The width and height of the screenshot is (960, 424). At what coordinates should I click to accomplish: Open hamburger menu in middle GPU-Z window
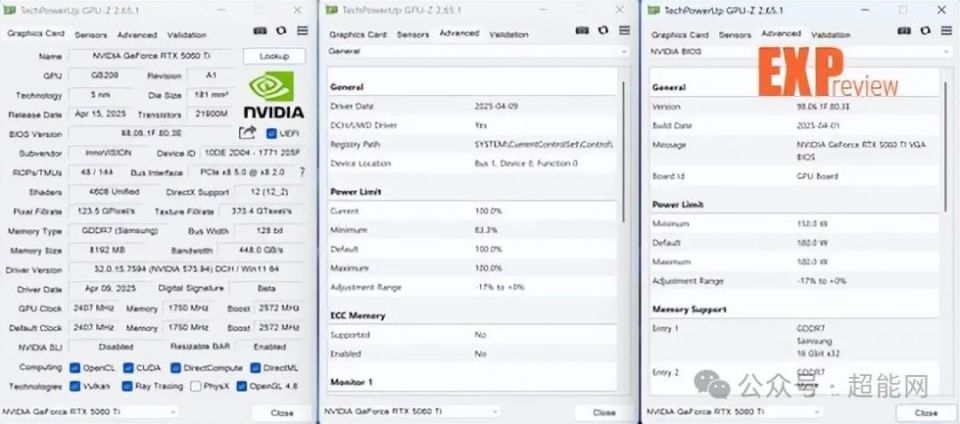pyautogui.click(x=624, y=30)
